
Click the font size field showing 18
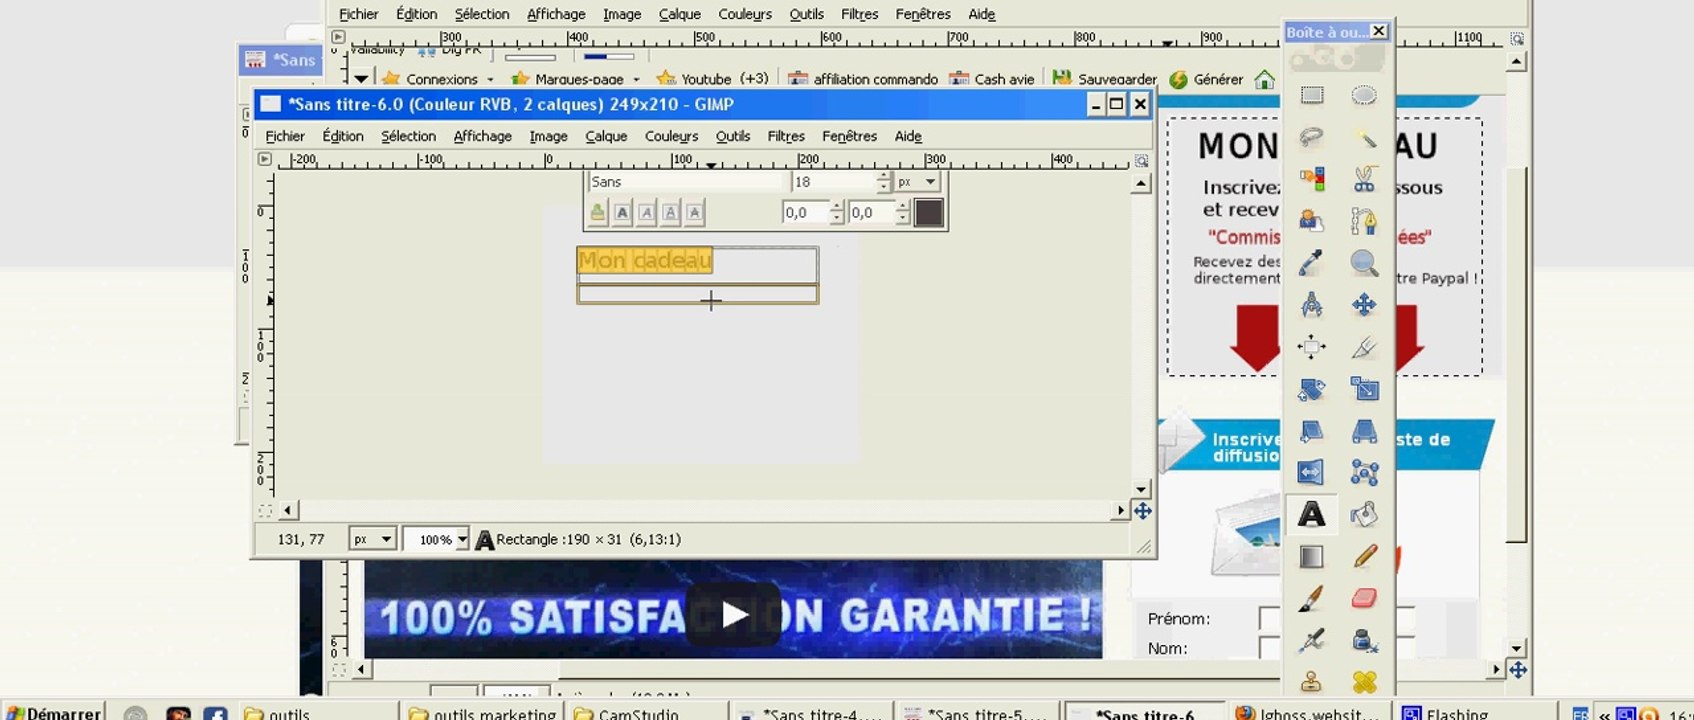coord(833,182)
